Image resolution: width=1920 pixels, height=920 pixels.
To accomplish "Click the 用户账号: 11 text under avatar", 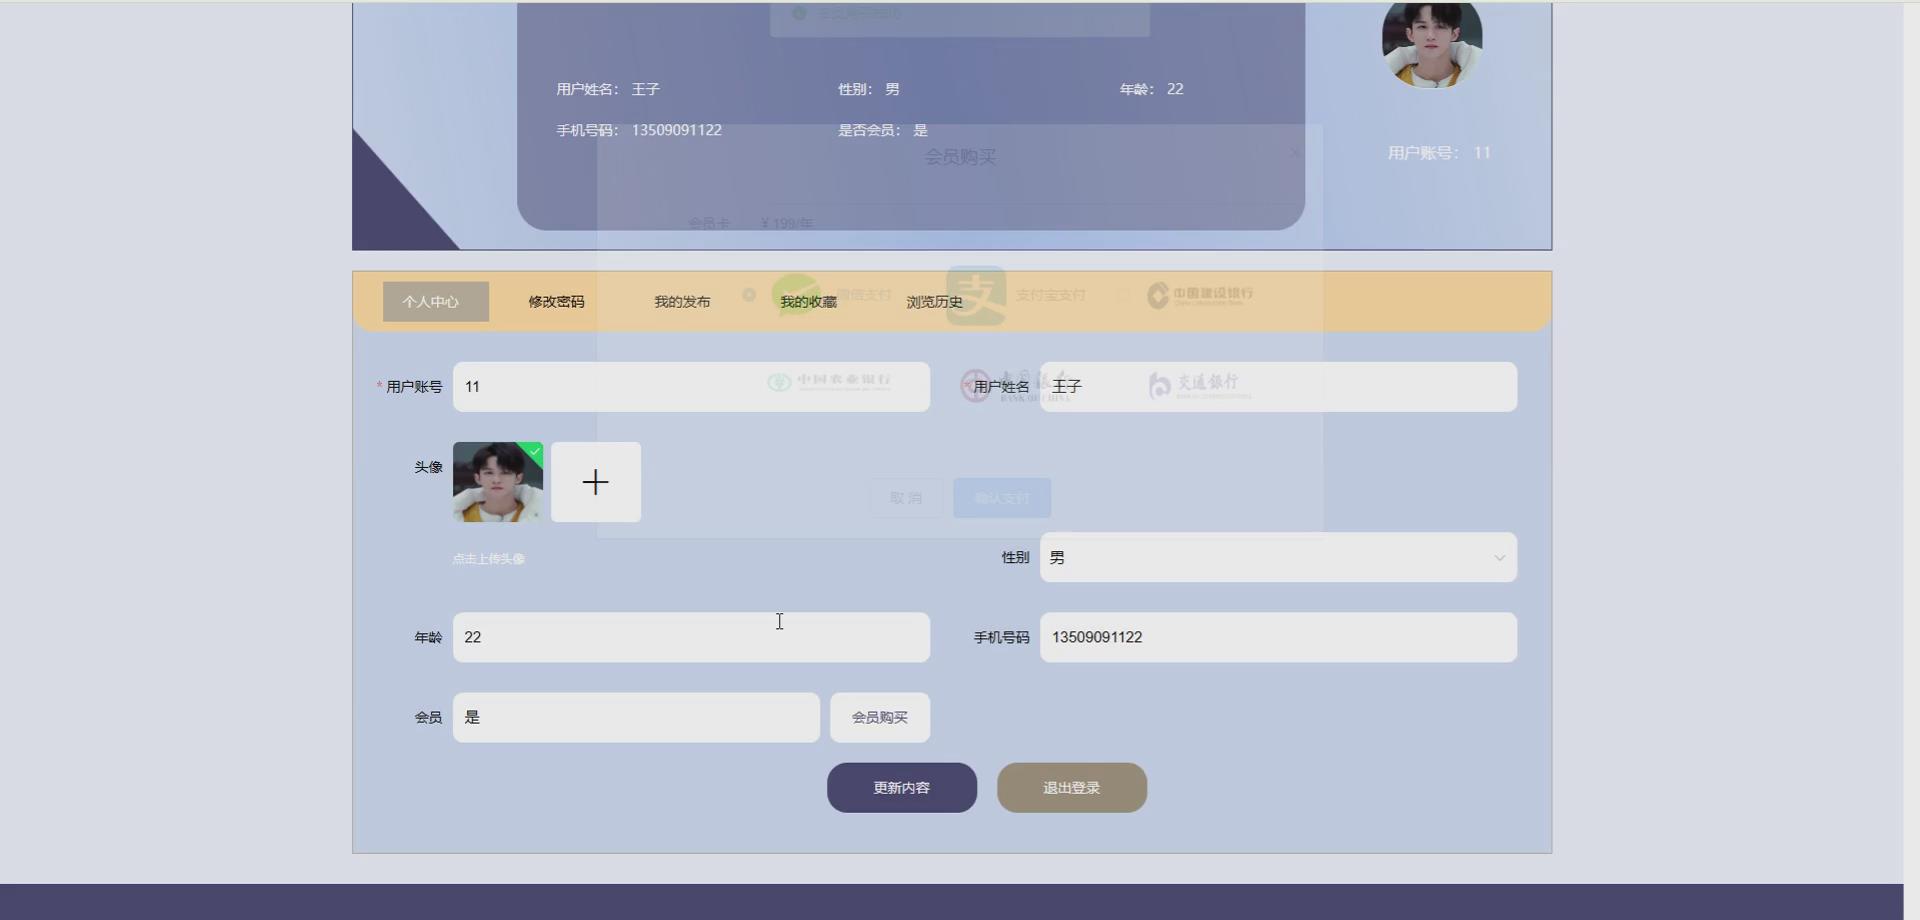I will (x=1439, y=153).
